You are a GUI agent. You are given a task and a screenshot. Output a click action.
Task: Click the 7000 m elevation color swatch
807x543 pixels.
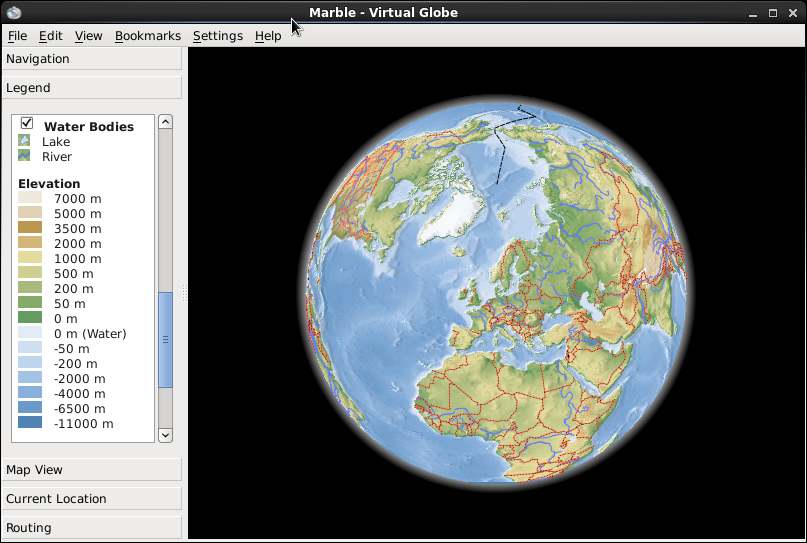coord(30,199)
